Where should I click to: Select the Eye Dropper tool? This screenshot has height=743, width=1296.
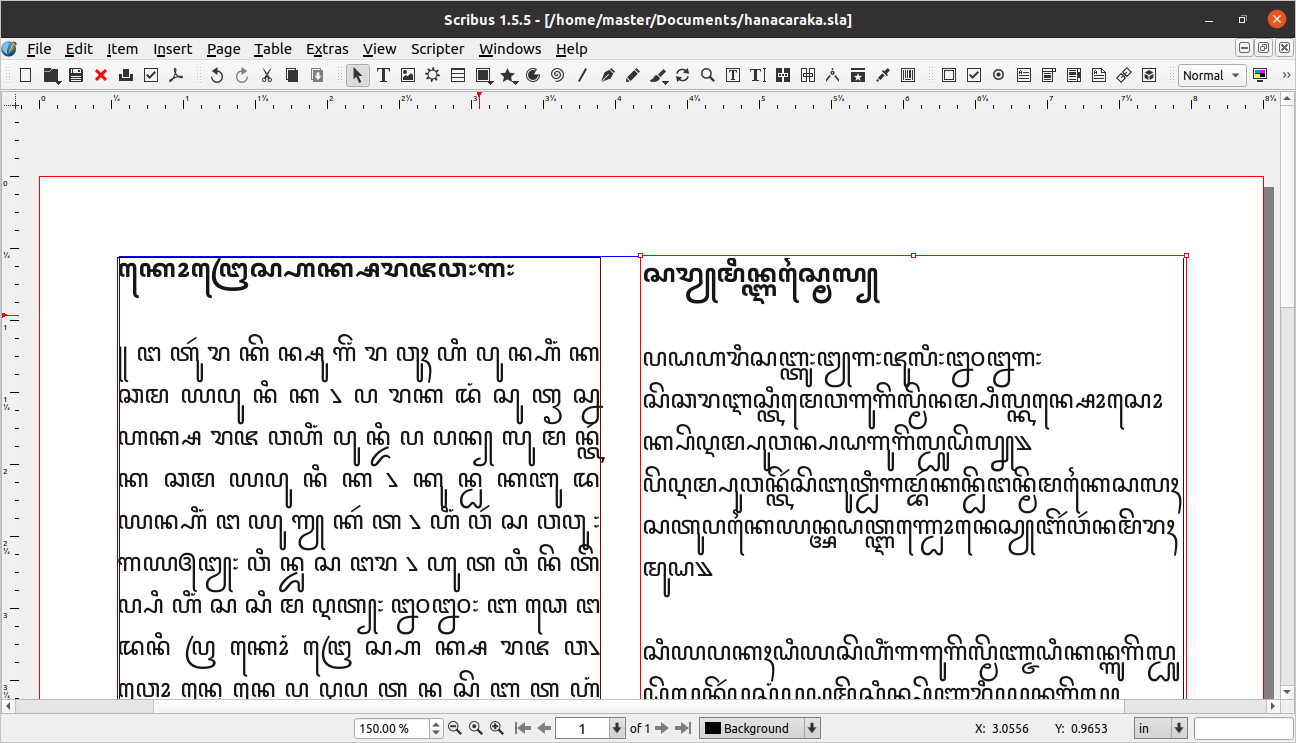click(883, 75)
